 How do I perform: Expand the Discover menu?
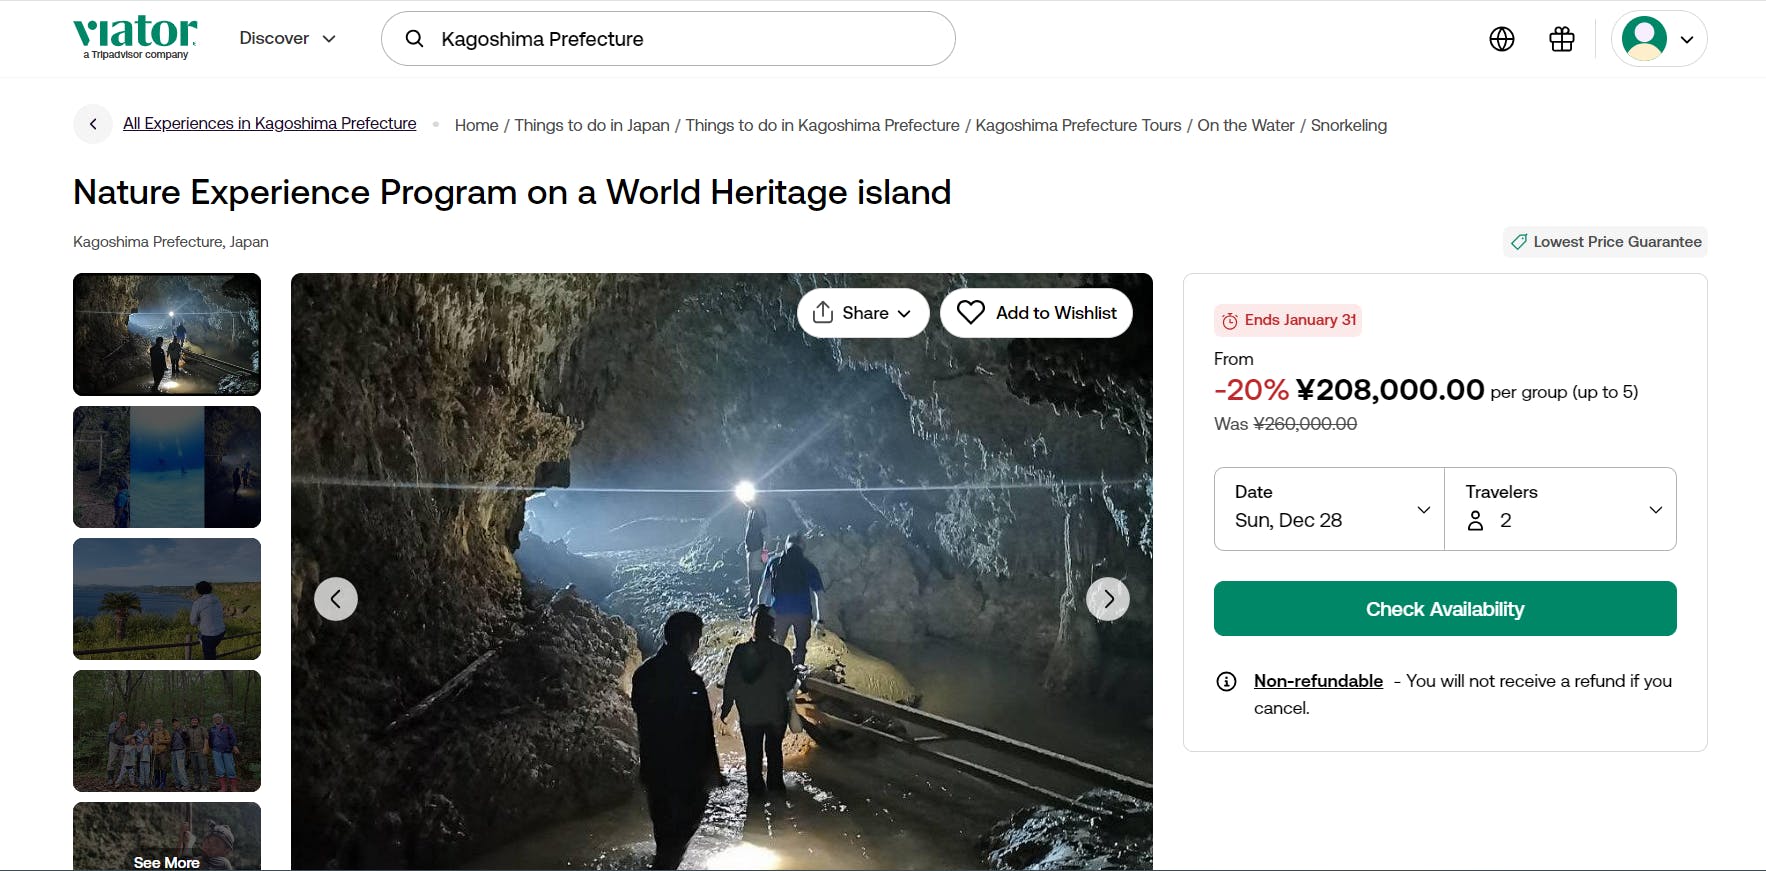(287, 38)
